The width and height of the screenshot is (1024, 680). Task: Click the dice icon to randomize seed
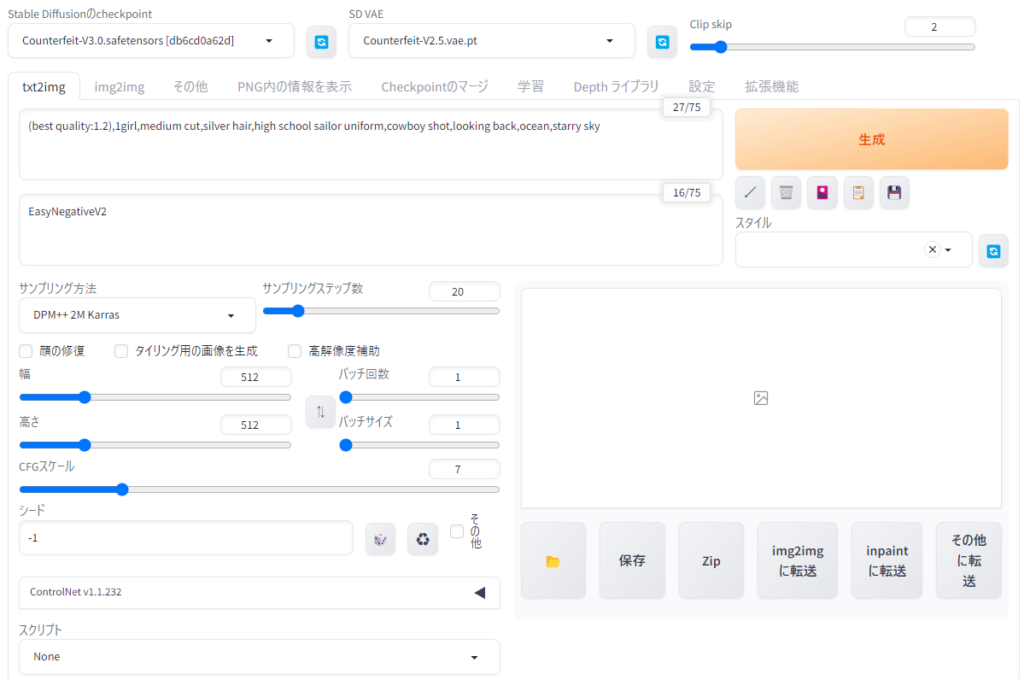point(381,539)
